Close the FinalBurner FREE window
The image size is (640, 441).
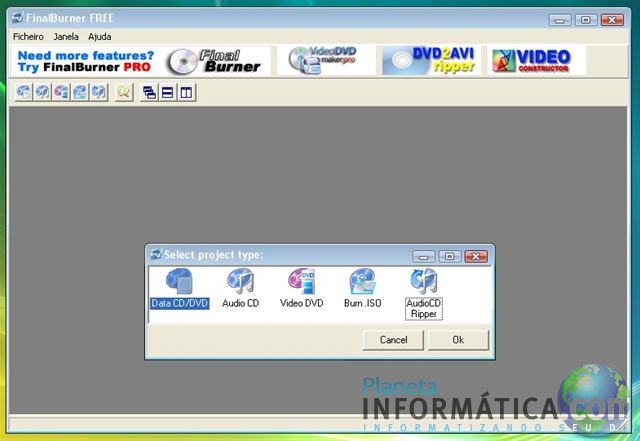(612, 20)
